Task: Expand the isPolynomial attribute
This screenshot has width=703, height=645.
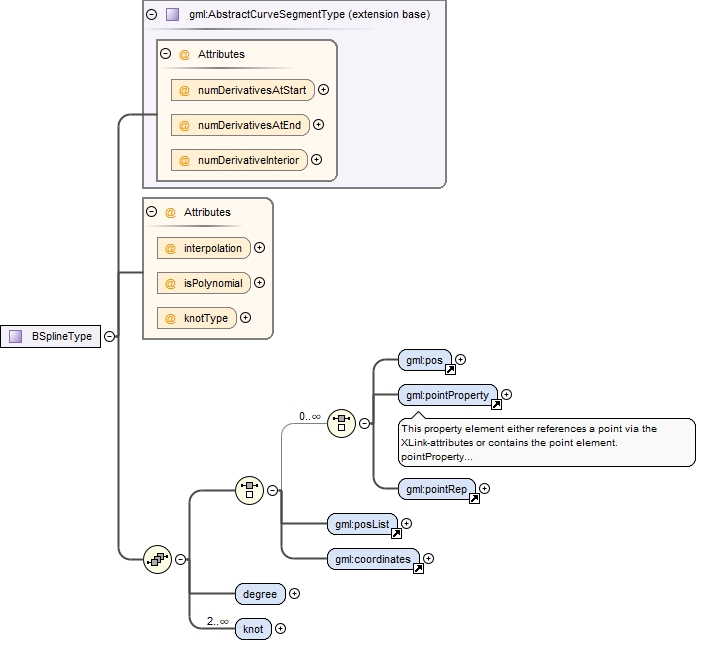Action: point(259,283)
